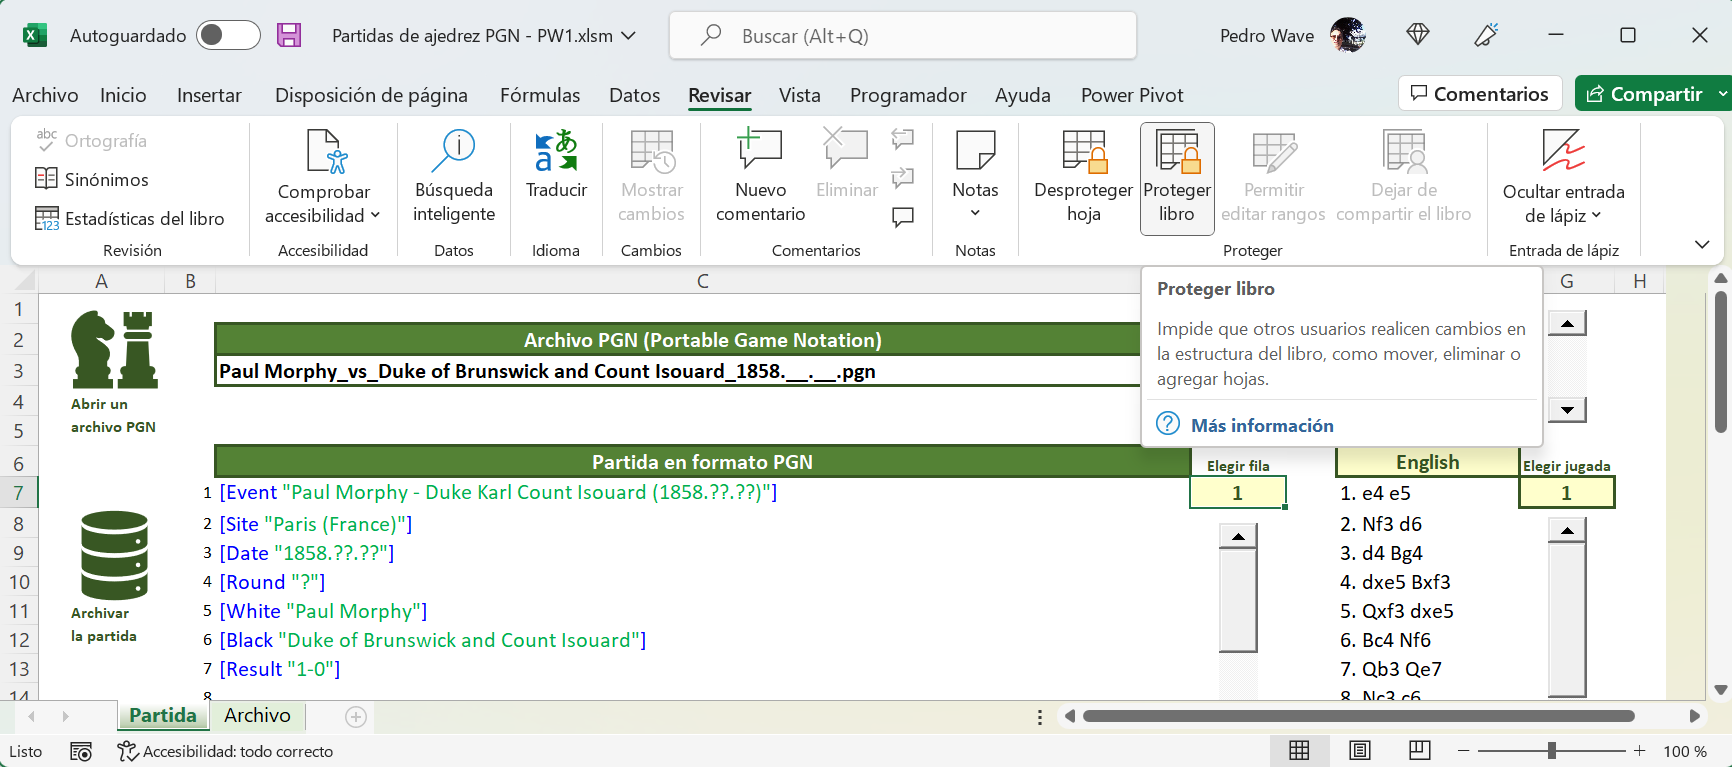The height and width of the screenshot is (767, 1732).
Task: Click the pen coming-soon icon
Action: click(1486, 35)
